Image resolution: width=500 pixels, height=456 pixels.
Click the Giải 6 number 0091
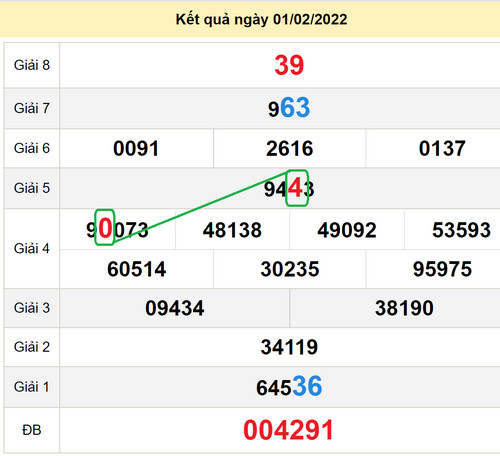[136, 148]
